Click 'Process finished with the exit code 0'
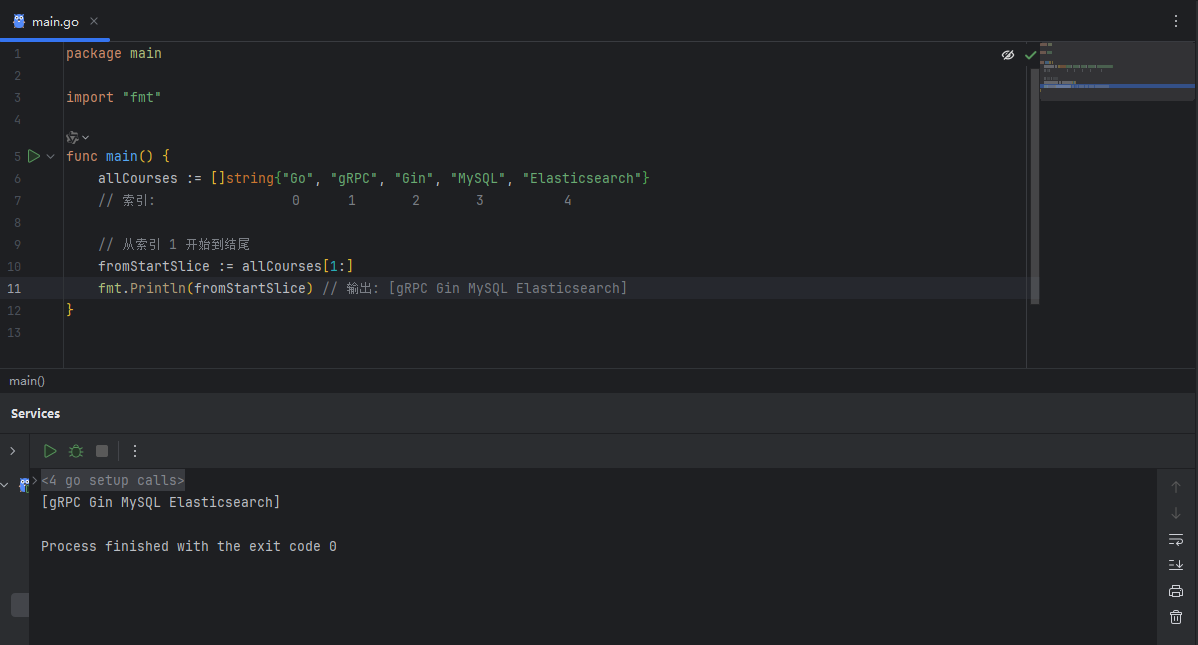 189,546
